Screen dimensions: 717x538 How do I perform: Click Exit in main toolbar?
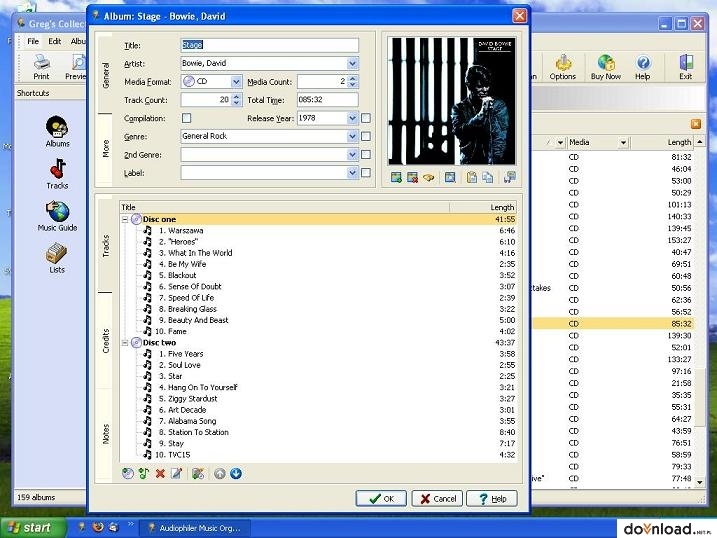pos(685,67)
